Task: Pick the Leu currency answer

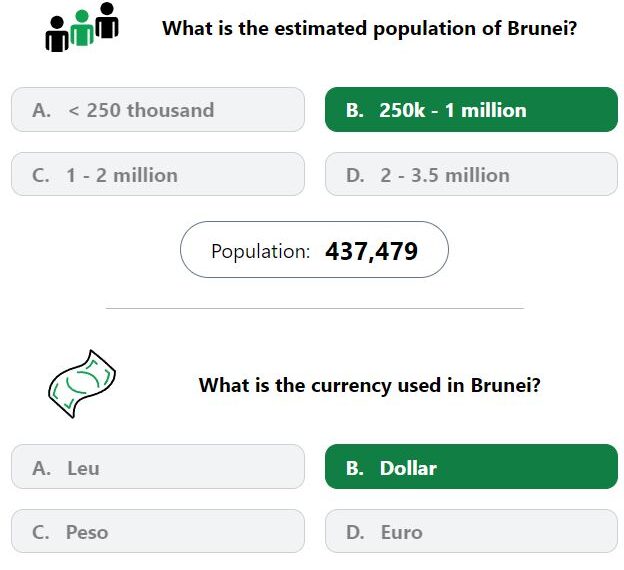Action: (158, 467)
